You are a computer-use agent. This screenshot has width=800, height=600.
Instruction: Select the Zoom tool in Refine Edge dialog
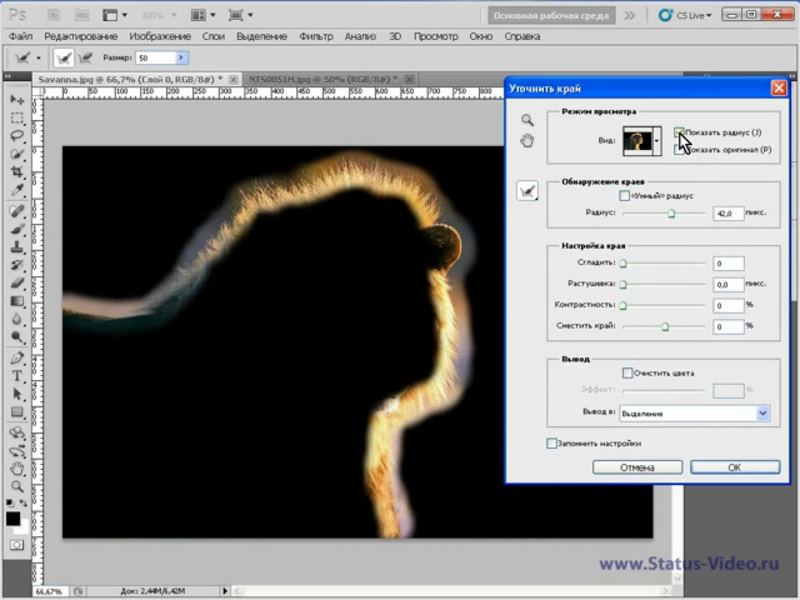click(x=527, y=120)
